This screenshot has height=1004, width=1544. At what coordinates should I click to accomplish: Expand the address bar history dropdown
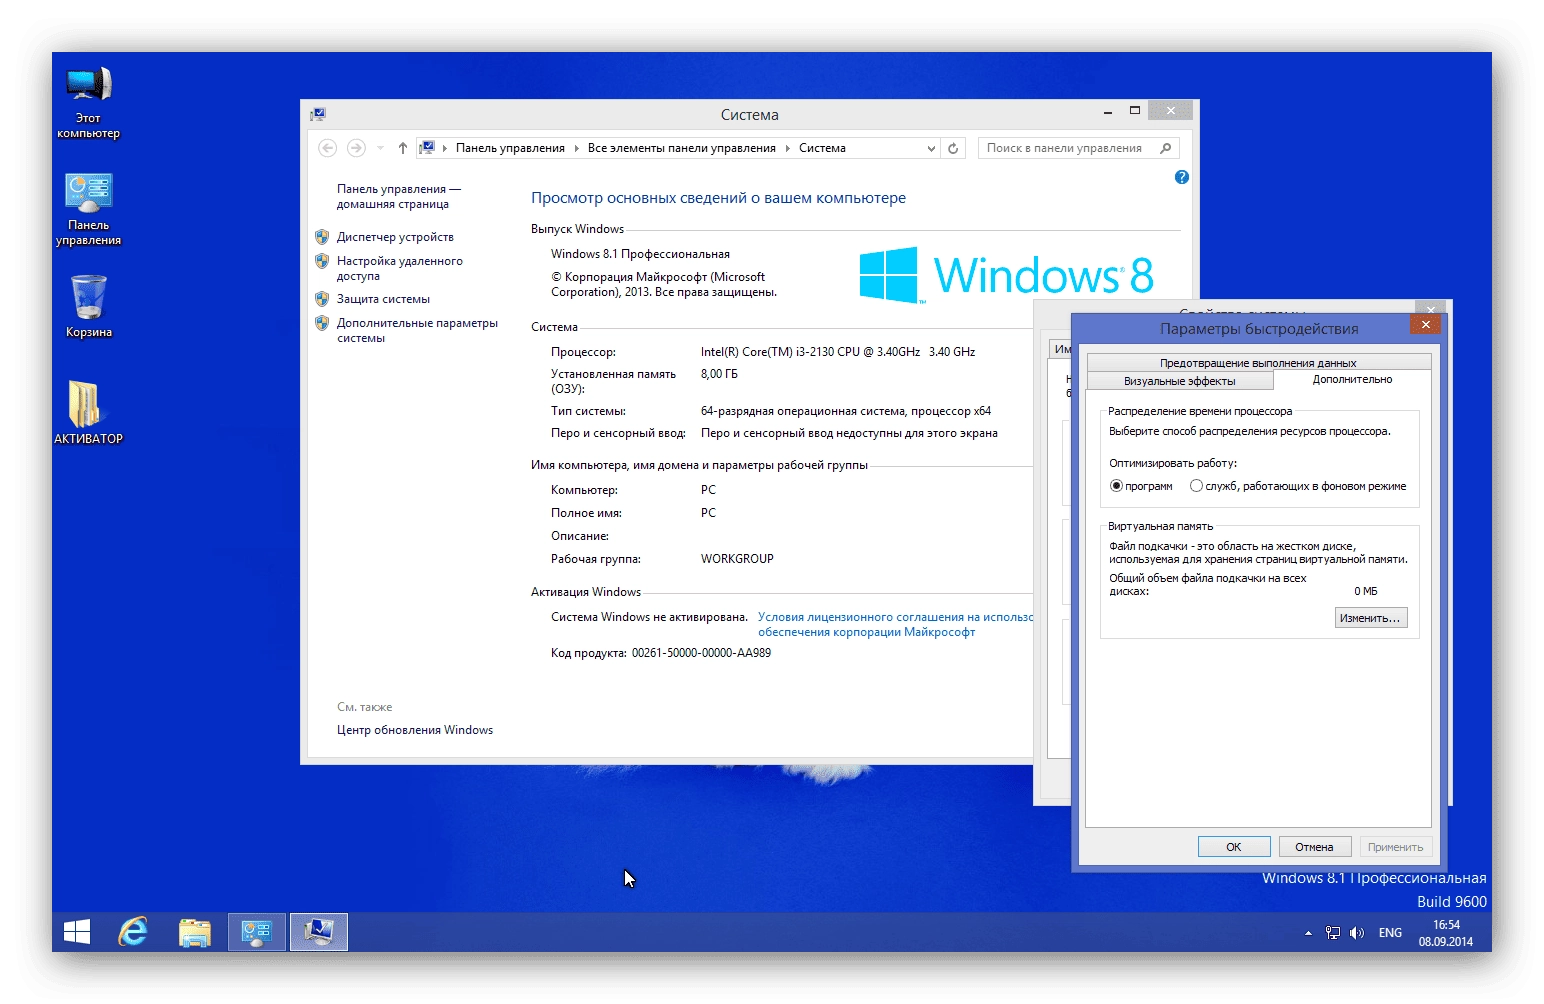(x=931, y=148)
